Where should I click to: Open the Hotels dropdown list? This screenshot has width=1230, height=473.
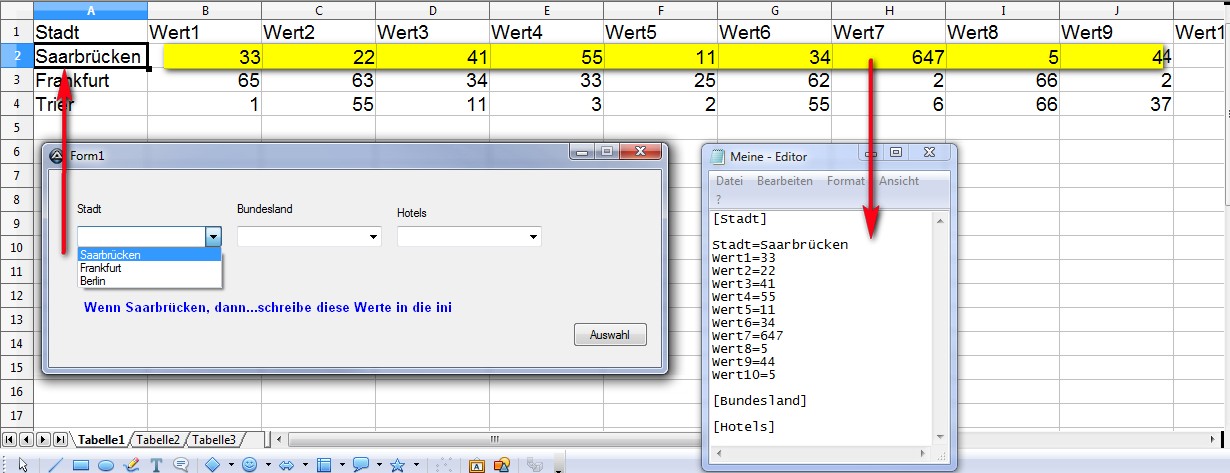[x=534, y=237]
